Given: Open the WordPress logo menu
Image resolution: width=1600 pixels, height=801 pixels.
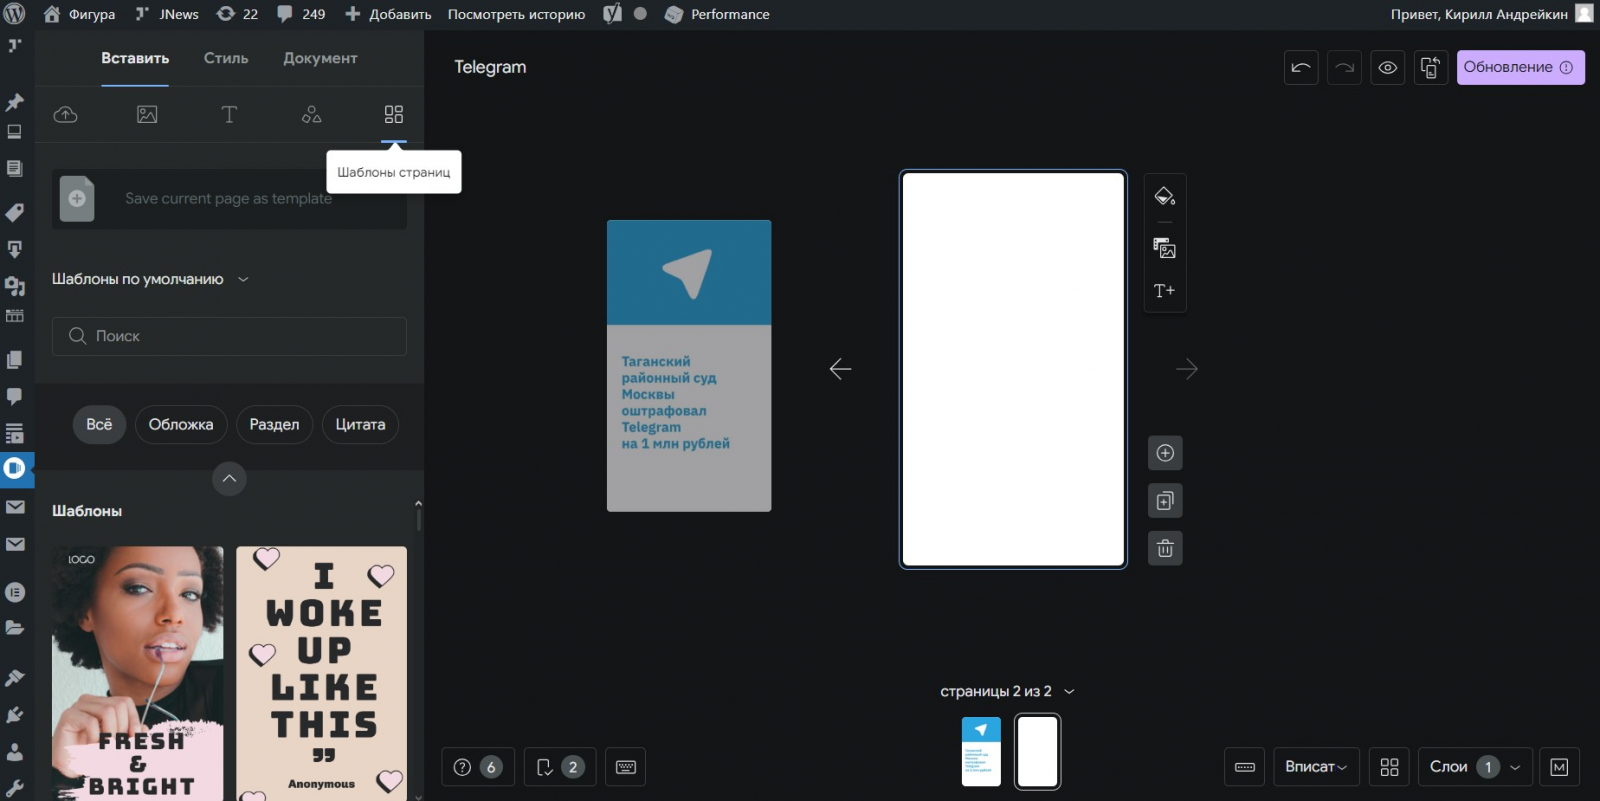Looking at the screenshot, I should (x=15, y=14).
